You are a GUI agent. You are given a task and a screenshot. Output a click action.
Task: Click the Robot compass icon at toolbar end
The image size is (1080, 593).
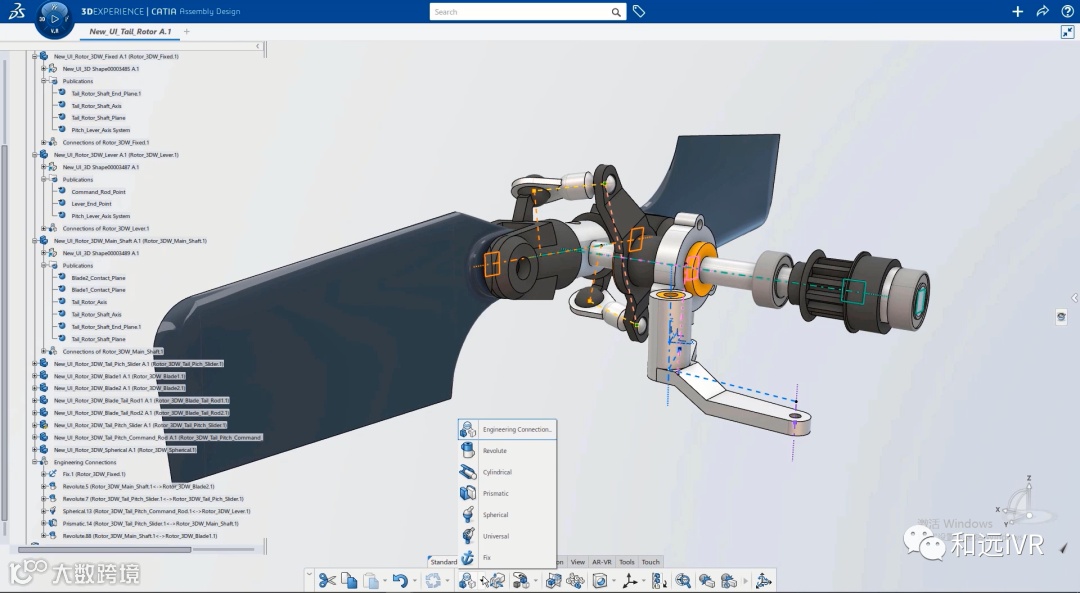[x=763, y=581]
